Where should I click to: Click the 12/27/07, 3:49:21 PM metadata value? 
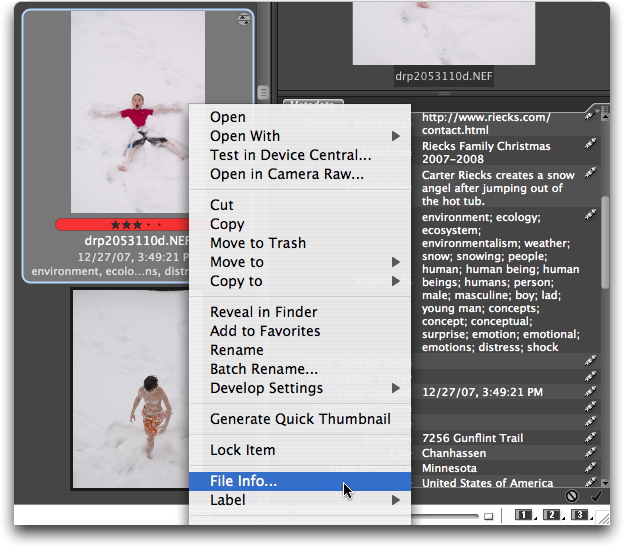tap(482, 392)
